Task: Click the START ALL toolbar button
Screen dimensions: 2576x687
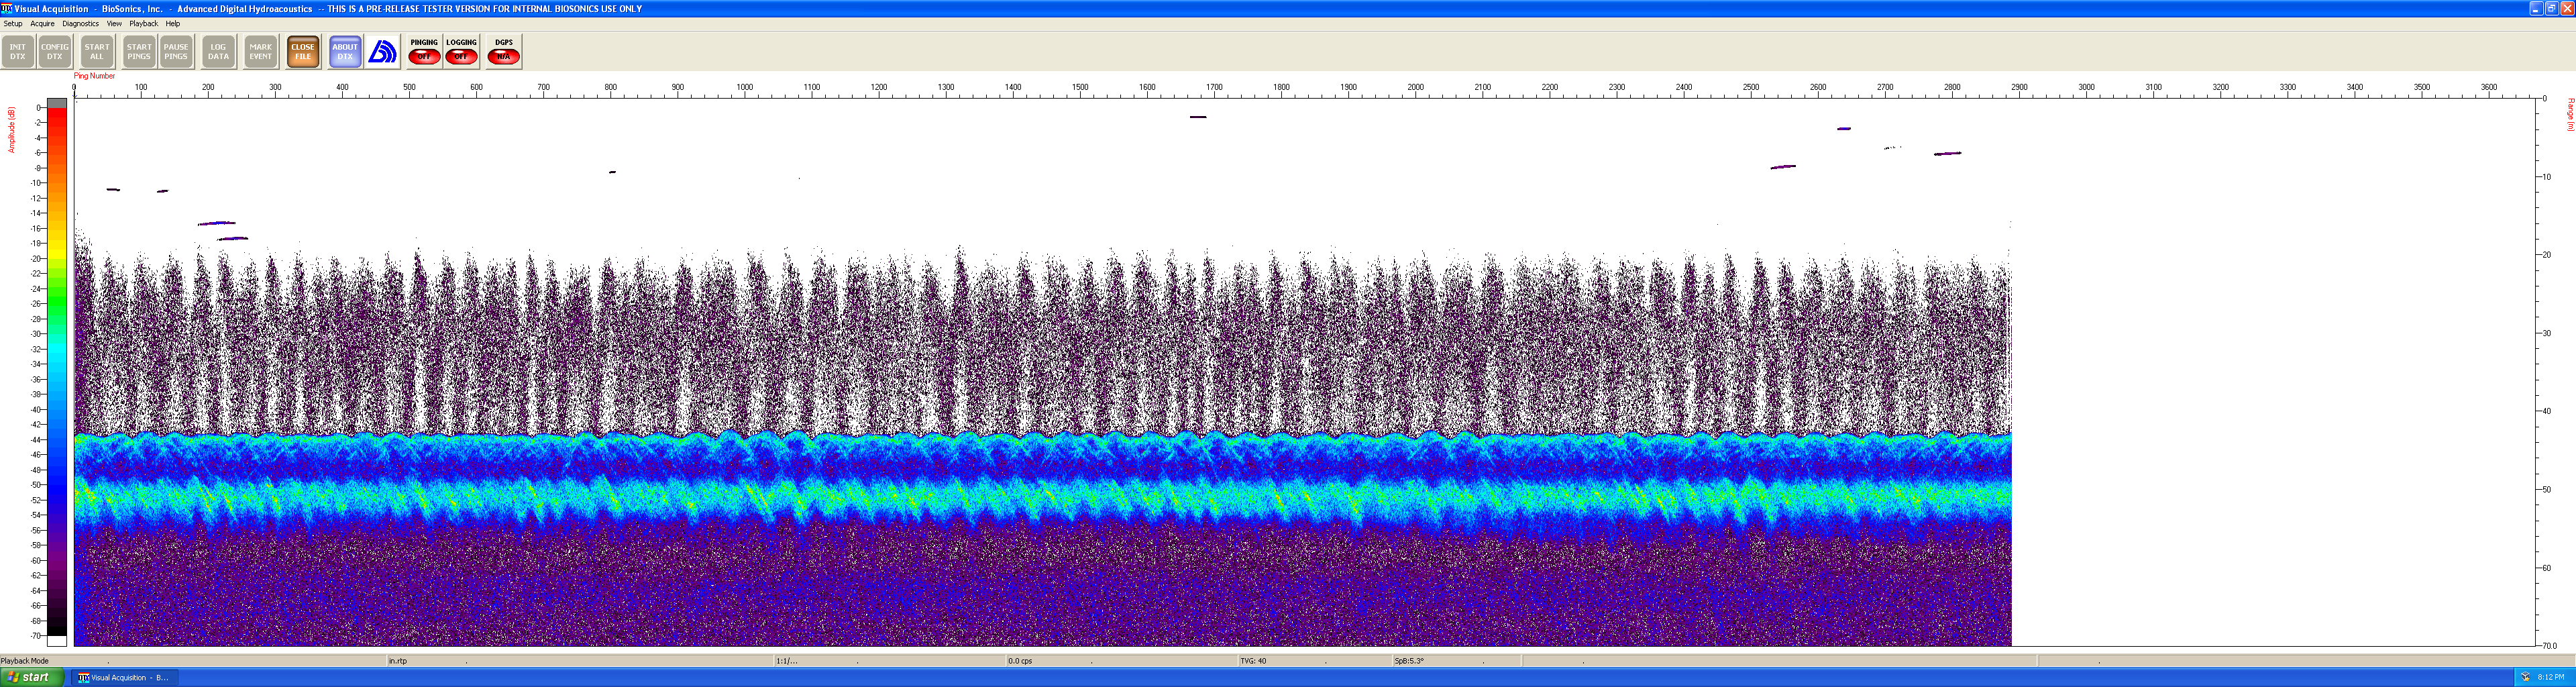Action: pyautogui.click(x=97, y=52)
